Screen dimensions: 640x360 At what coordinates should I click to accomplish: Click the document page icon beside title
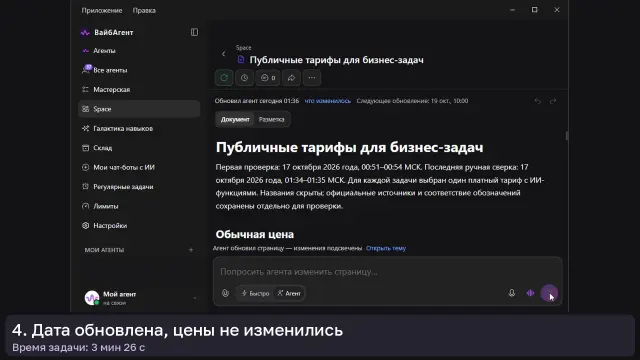point(241,60)
